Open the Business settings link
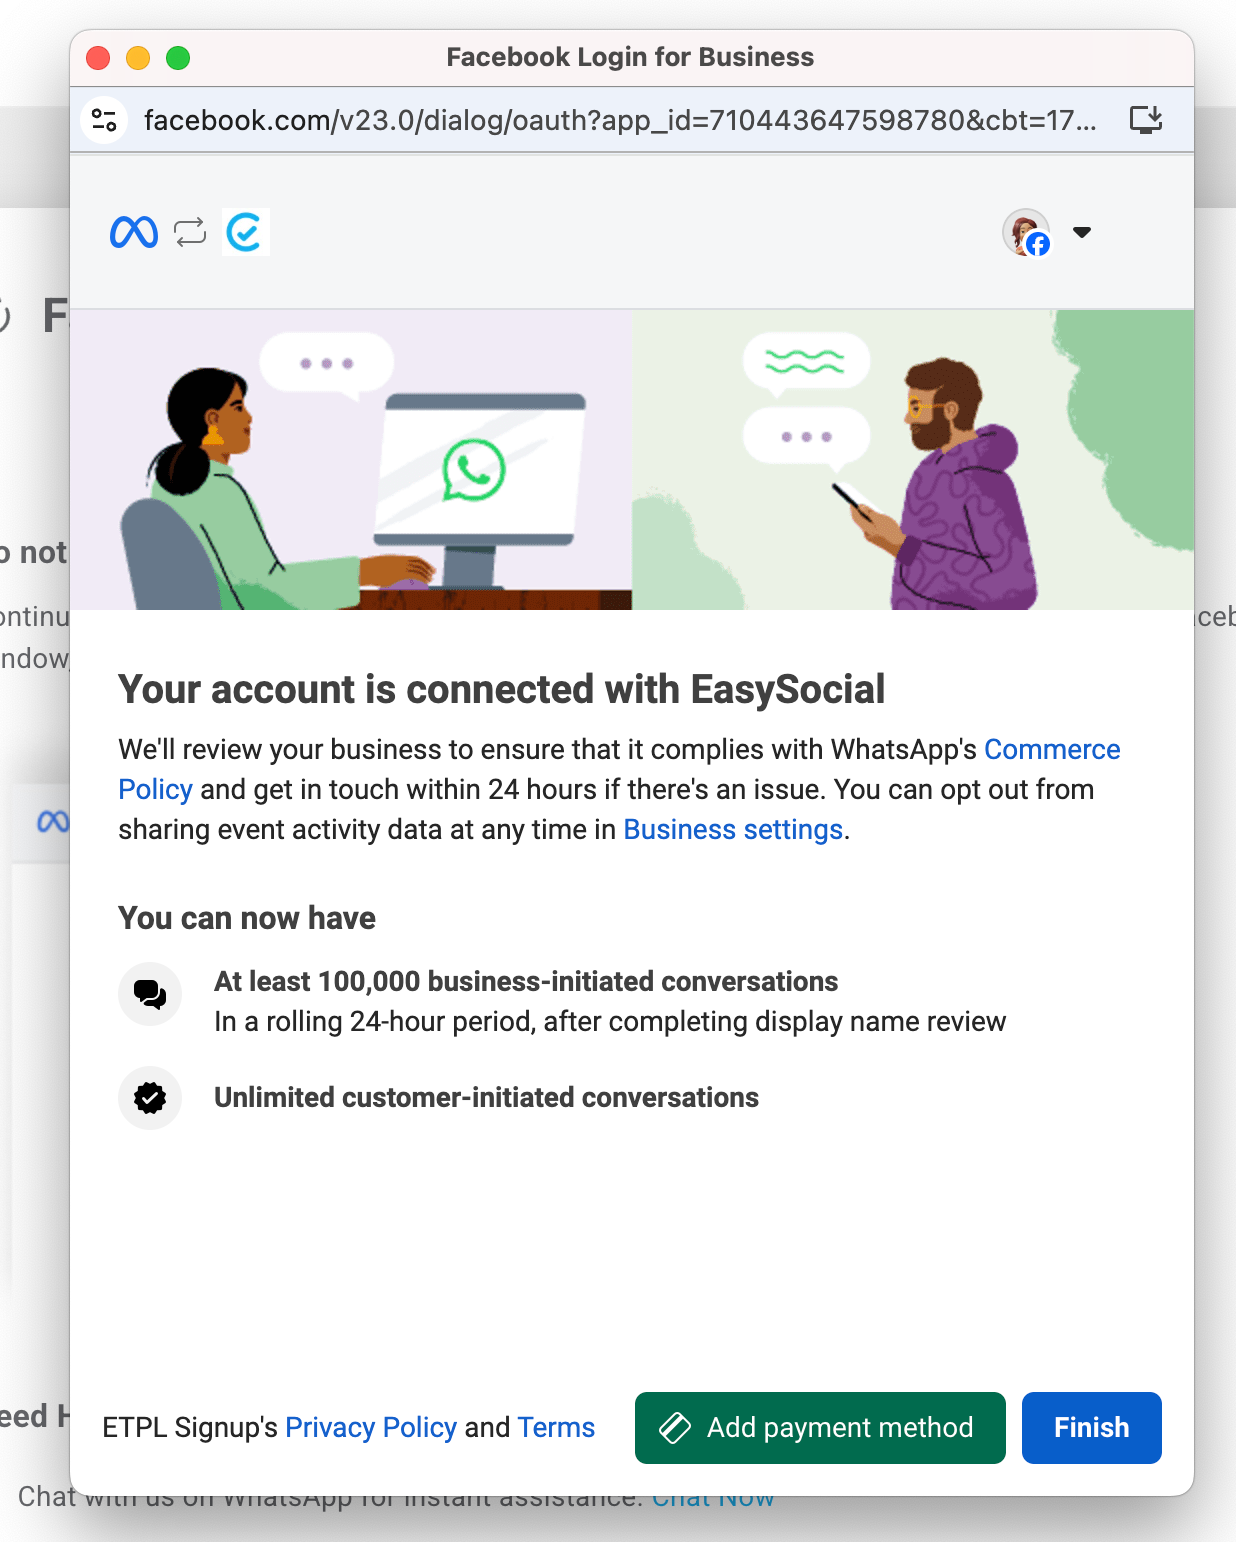Image resolution: width=1236 pixels, height=1542 pixels. point(733,830)
